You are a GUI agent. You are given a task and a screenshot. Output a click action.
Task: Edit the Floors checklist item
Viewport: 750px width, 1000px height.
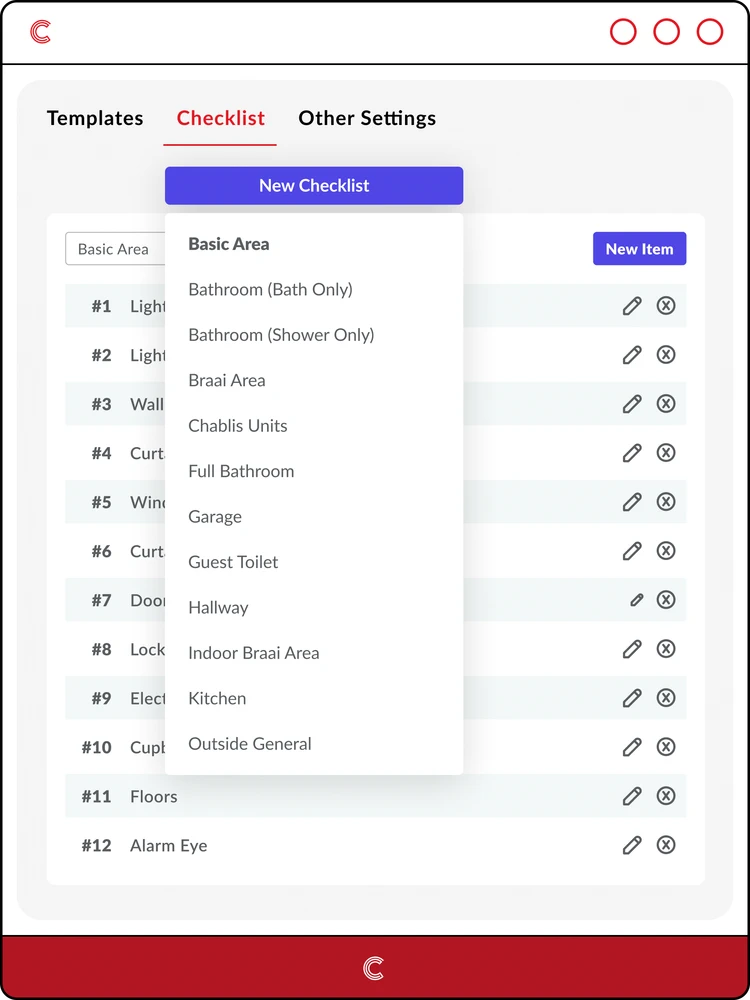pos(632,796)
